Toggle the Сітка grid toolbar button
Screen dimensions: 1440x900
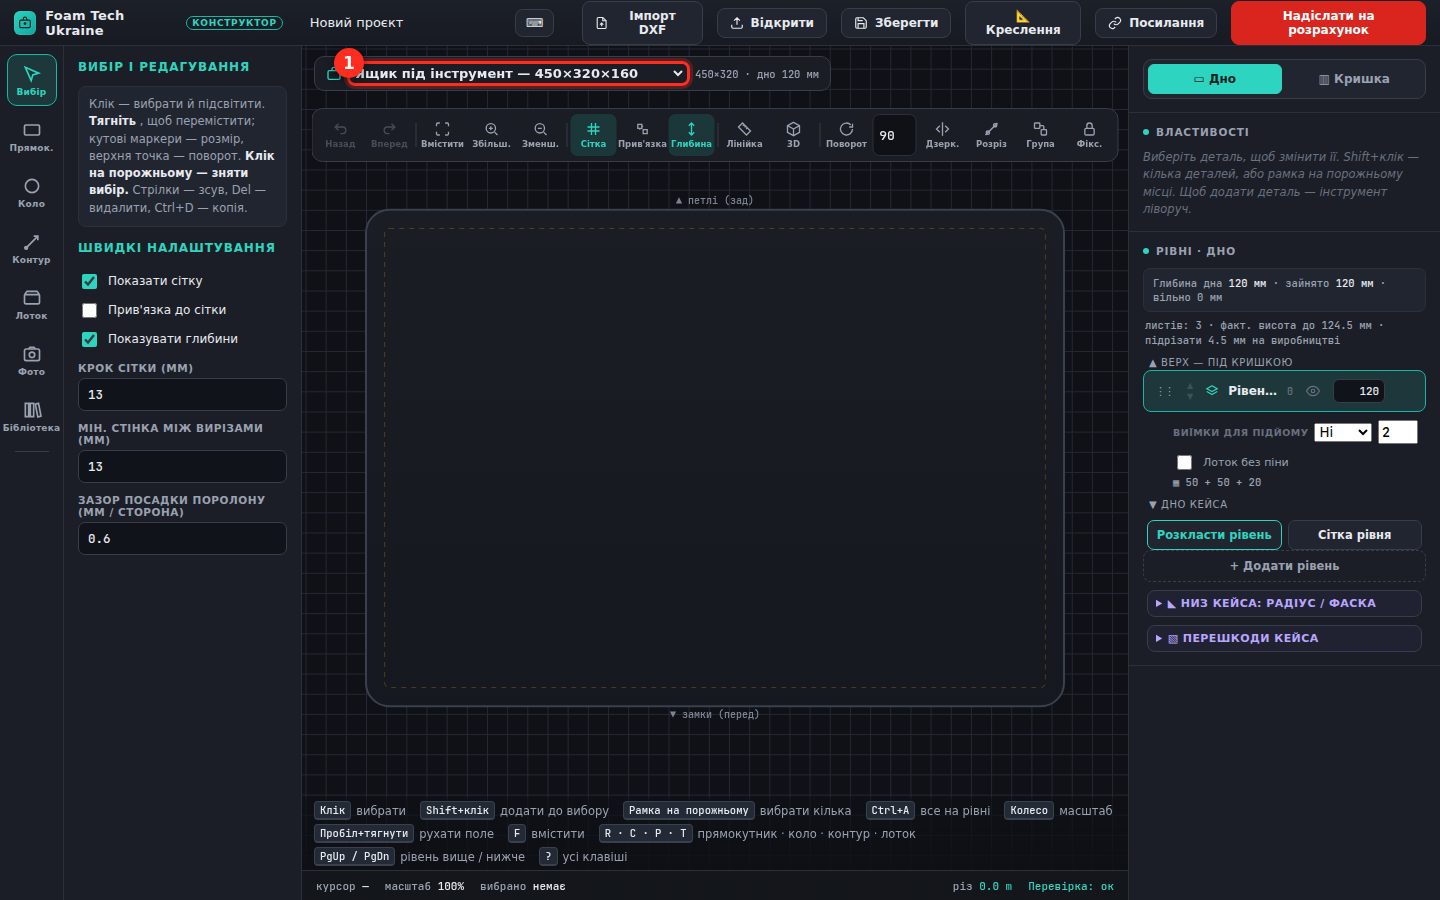tap(593, 135)
